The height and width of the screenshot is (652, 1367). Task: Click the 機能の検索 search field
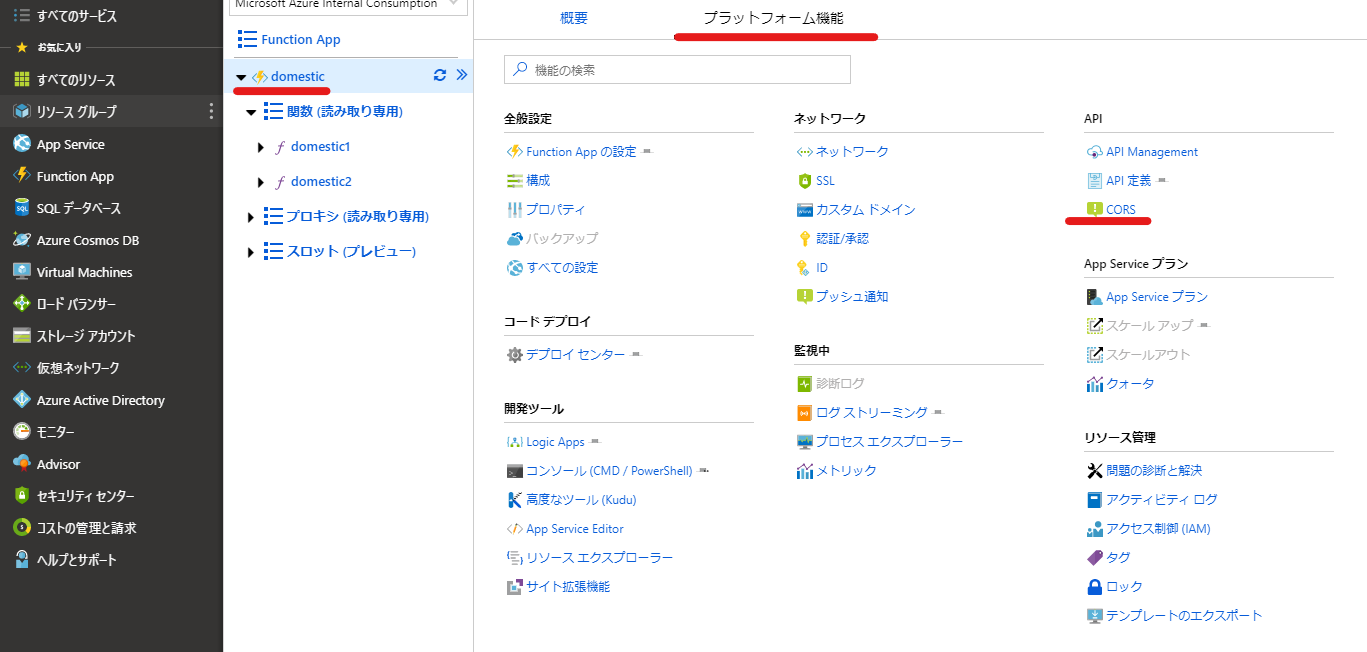tap(678, 70)
